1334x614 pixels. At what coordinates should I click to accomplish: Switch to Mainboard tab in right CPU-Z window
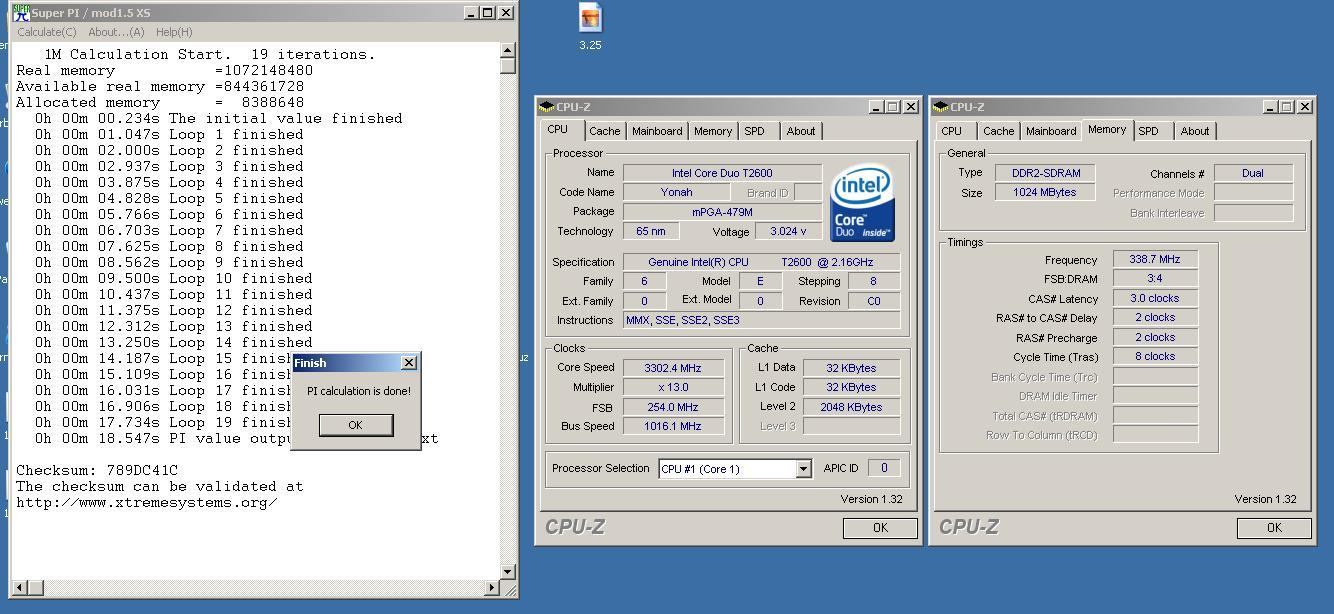pos(1051,131)
